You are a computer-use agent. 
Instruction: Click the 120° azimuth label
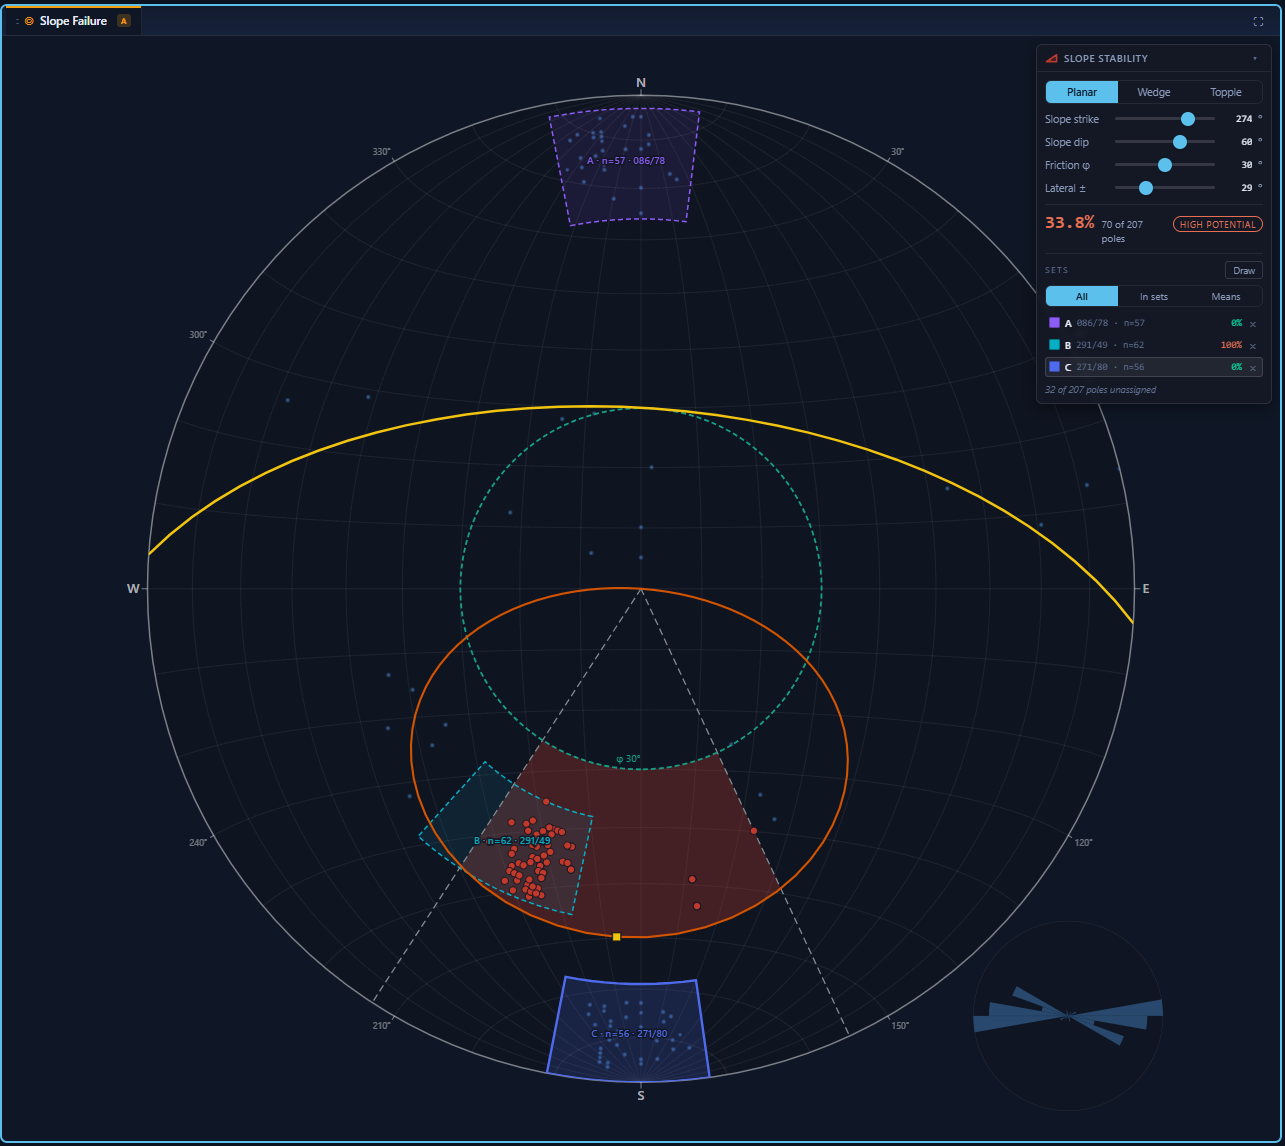click(x=1082, y=843)
